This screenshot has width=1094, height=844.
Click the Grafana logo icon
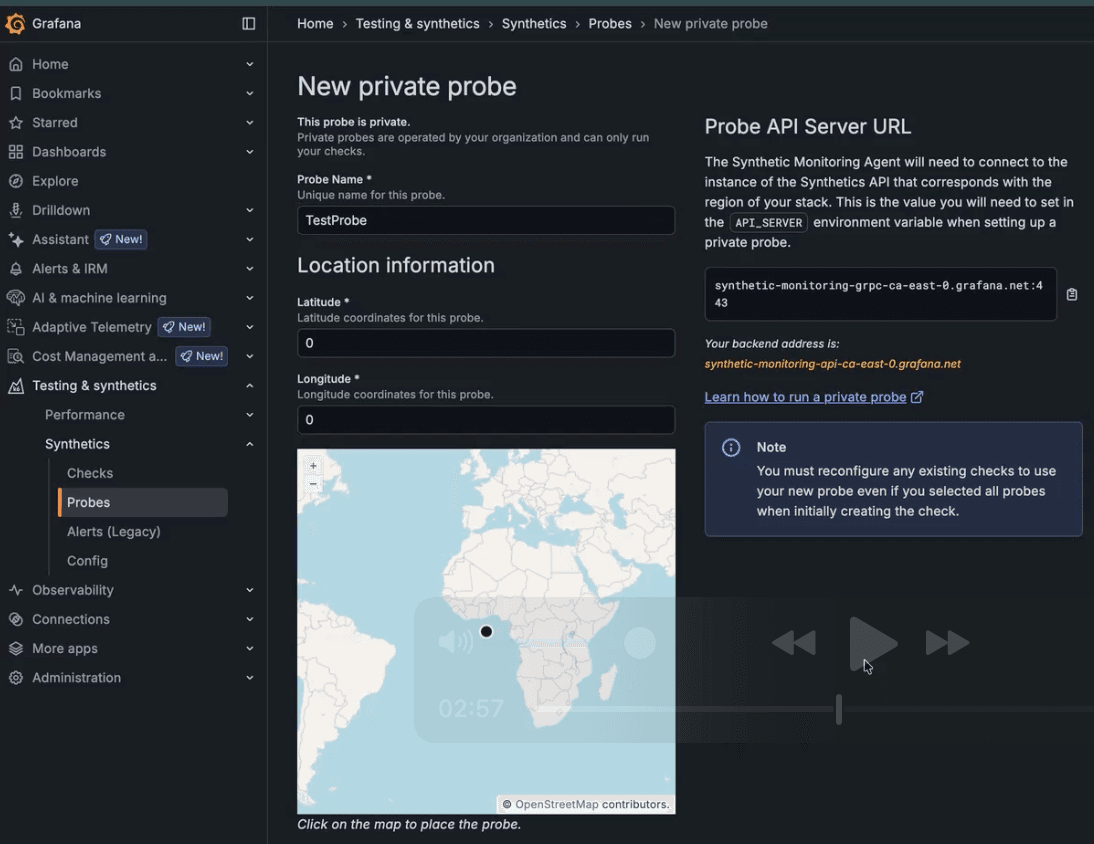(x=16, y=22)
